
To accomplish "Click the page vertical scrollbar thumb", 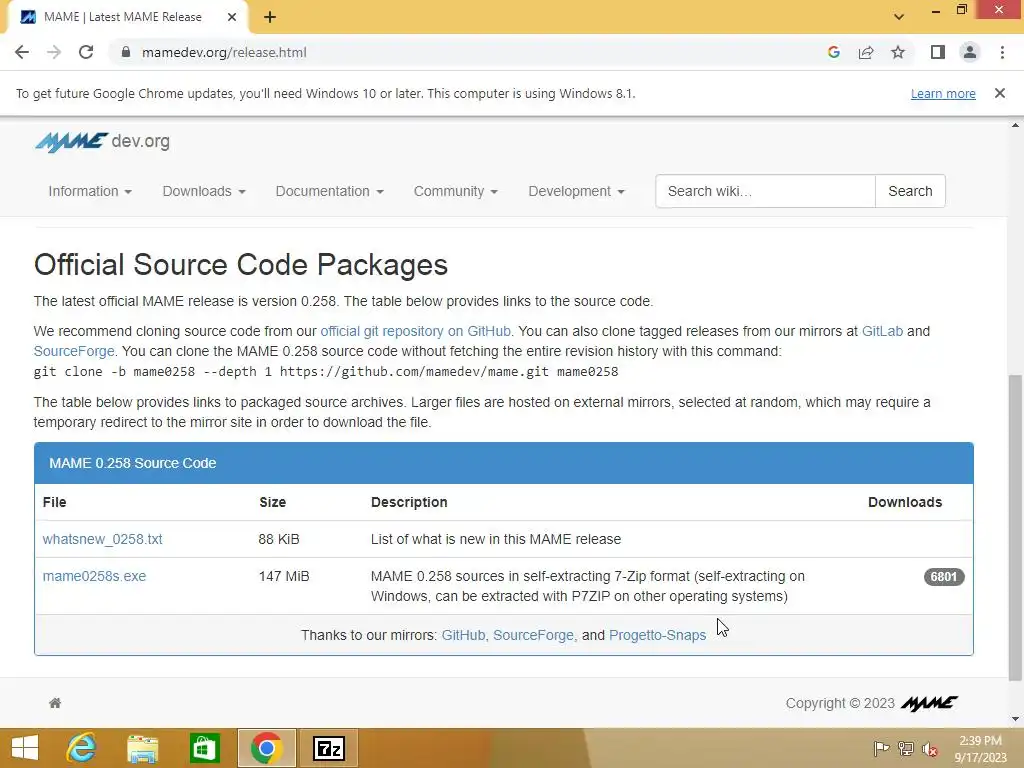I will [1016, 528].
